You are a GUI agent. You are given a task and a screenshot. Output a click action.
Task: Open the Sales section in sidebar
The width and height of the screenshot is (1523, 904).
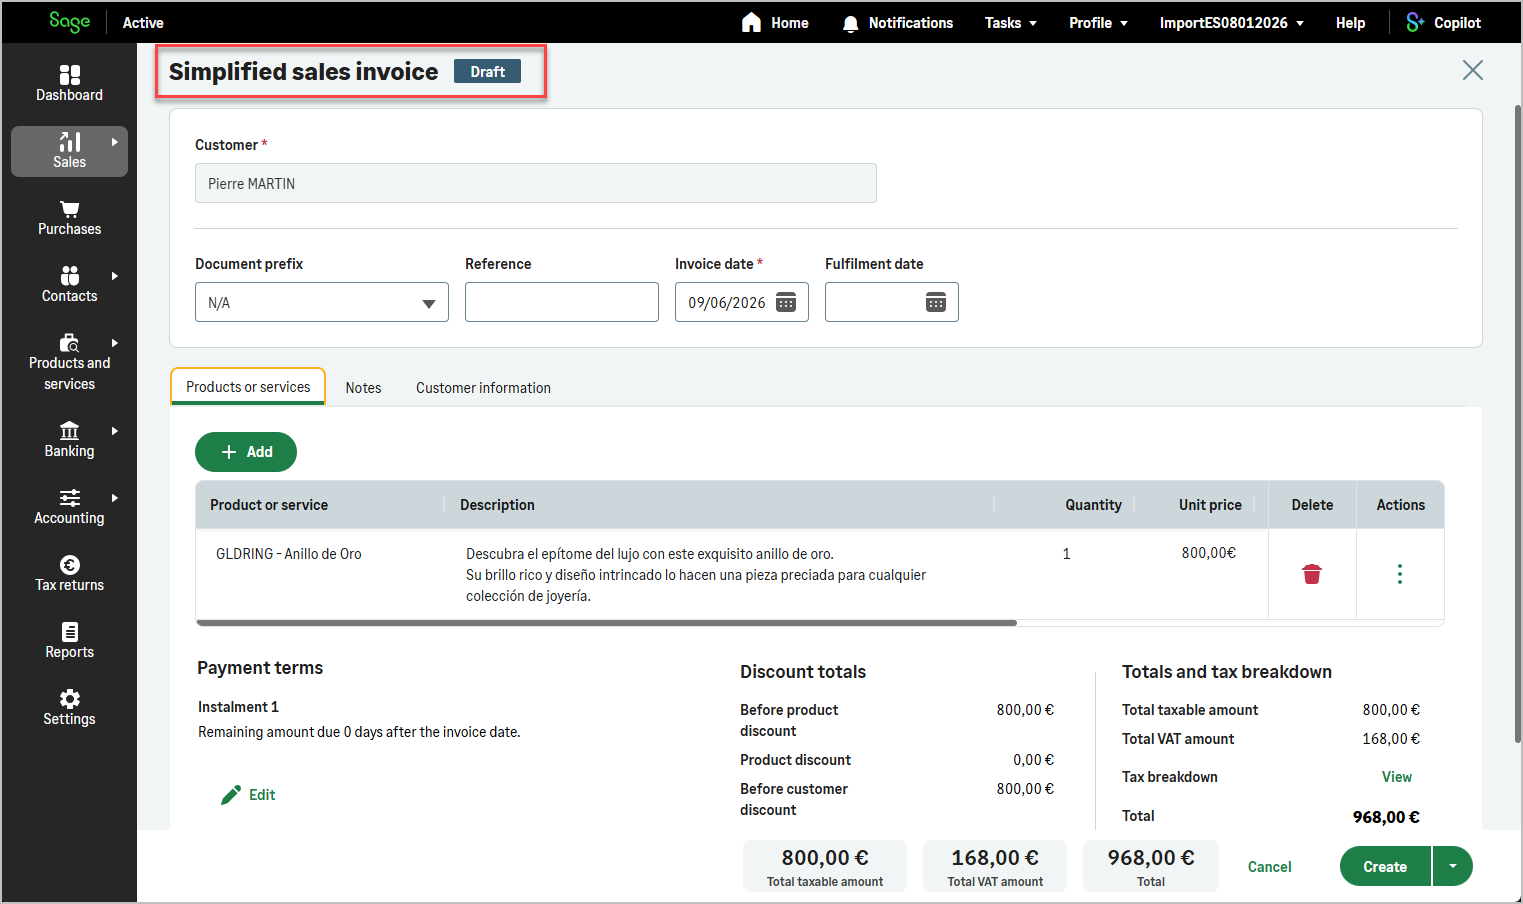[x=69, y=151]
